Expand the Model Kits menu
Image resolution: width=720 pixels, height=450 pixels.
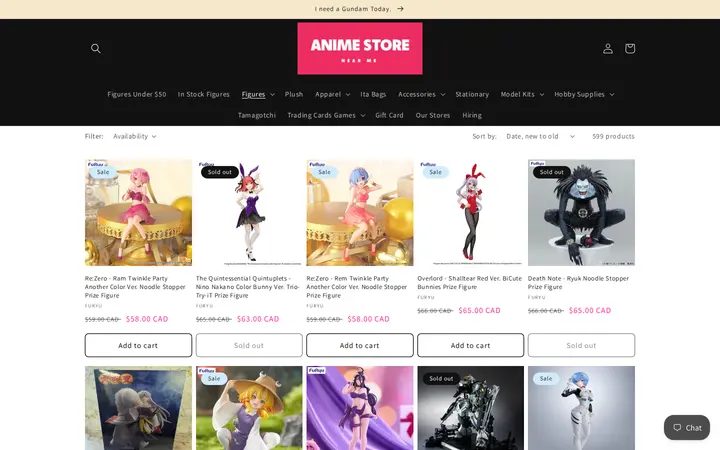pyautogui.click(x=522, y=94)
